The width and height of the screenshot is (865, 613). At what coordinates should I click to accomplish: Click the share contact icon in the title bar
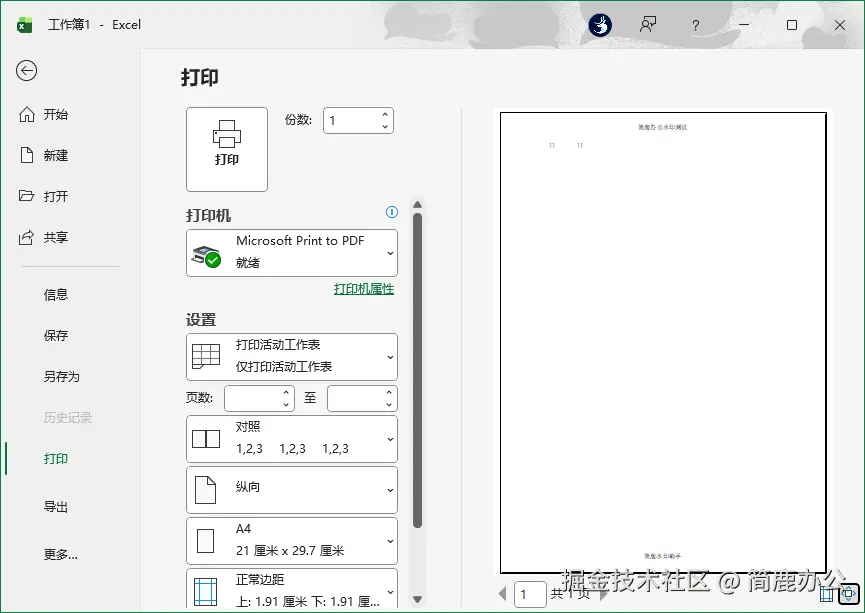click(x=648, y=25)
